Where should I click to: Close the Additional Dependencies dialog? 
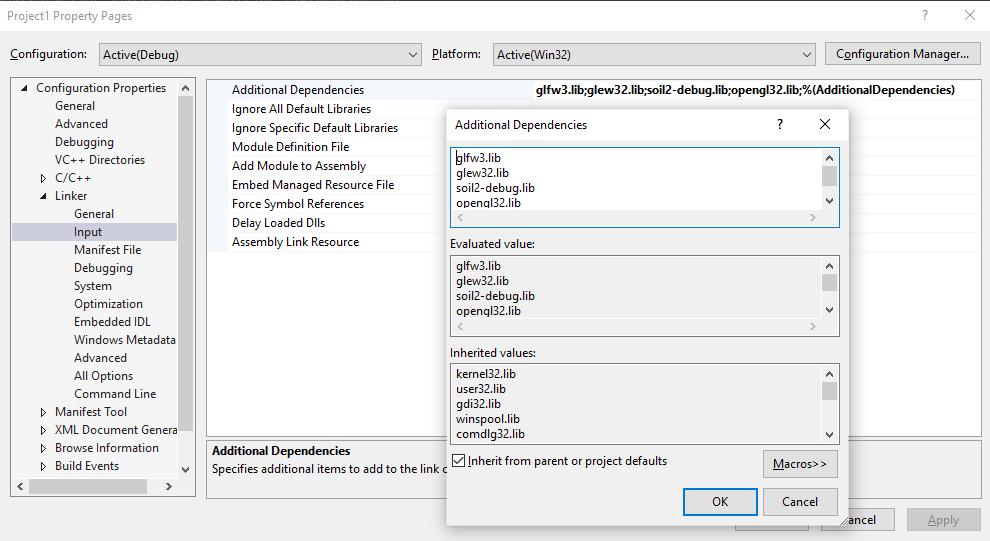click(x=825, y=124)
